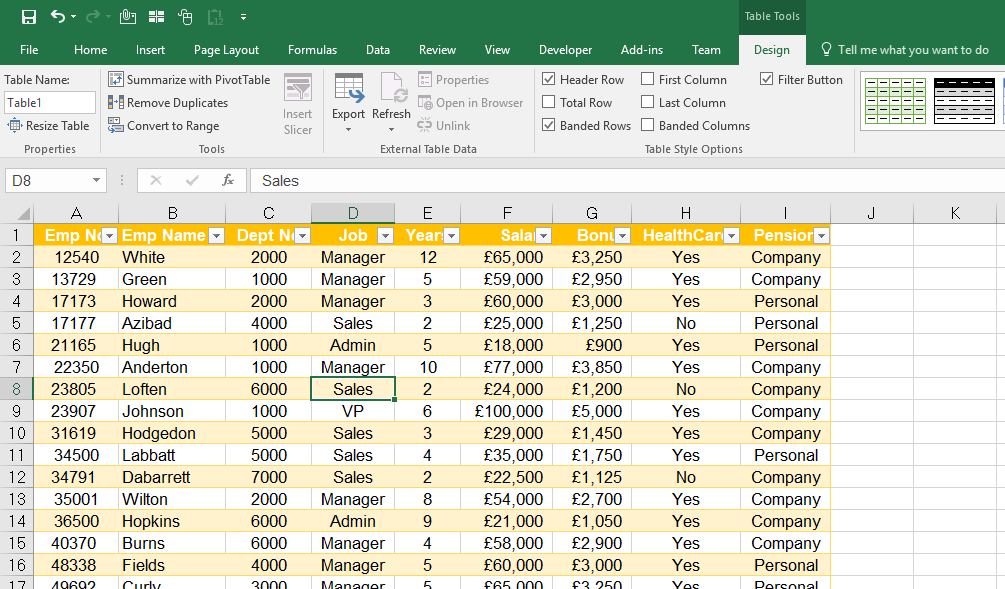
Task: Enable the Total Row checkbox
Action: 549,102
